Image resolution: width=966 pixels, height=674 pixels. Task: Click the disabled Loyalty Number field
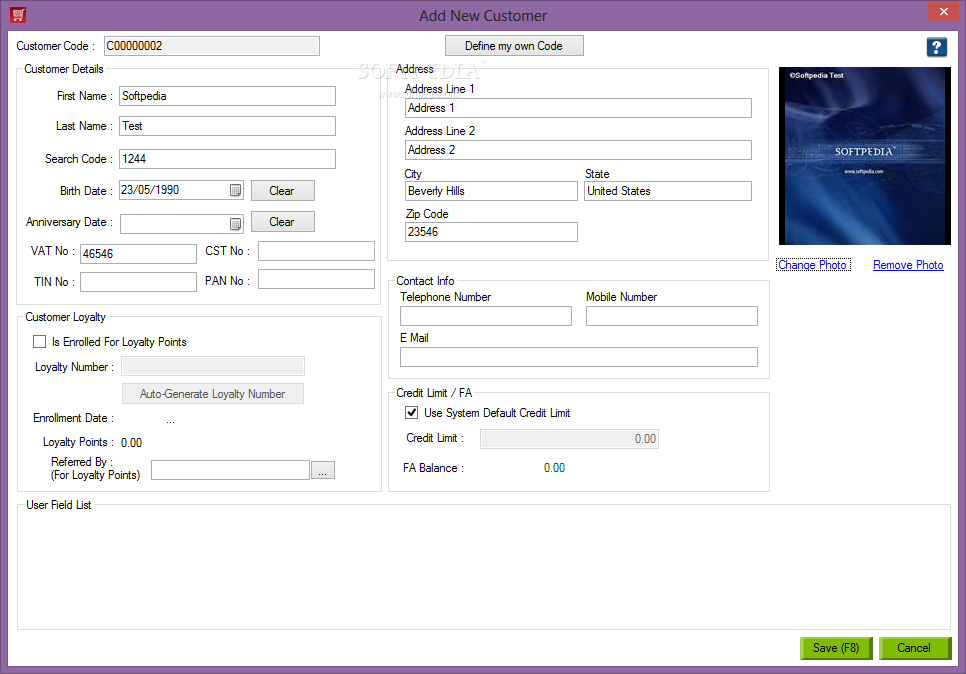pos(213,366)
